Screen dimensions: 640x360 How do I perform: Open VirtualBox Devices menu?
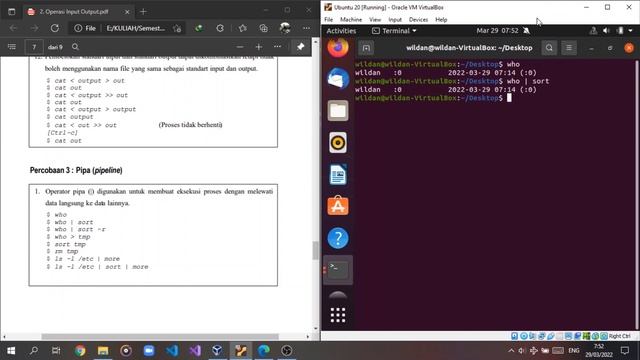[x=418, y=20]
